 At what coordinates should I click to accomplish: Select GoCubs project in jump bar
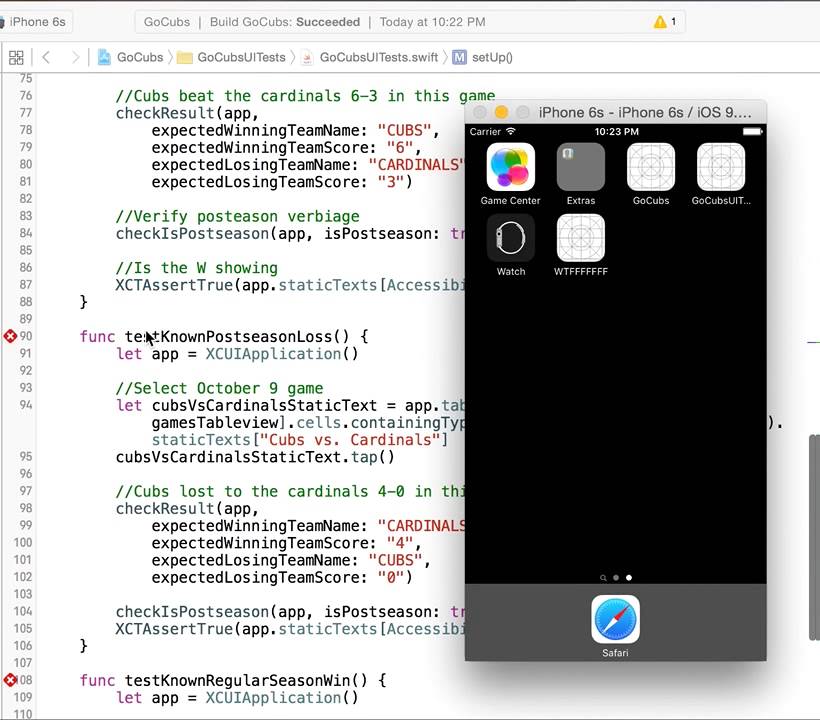[x=131, y=57]
